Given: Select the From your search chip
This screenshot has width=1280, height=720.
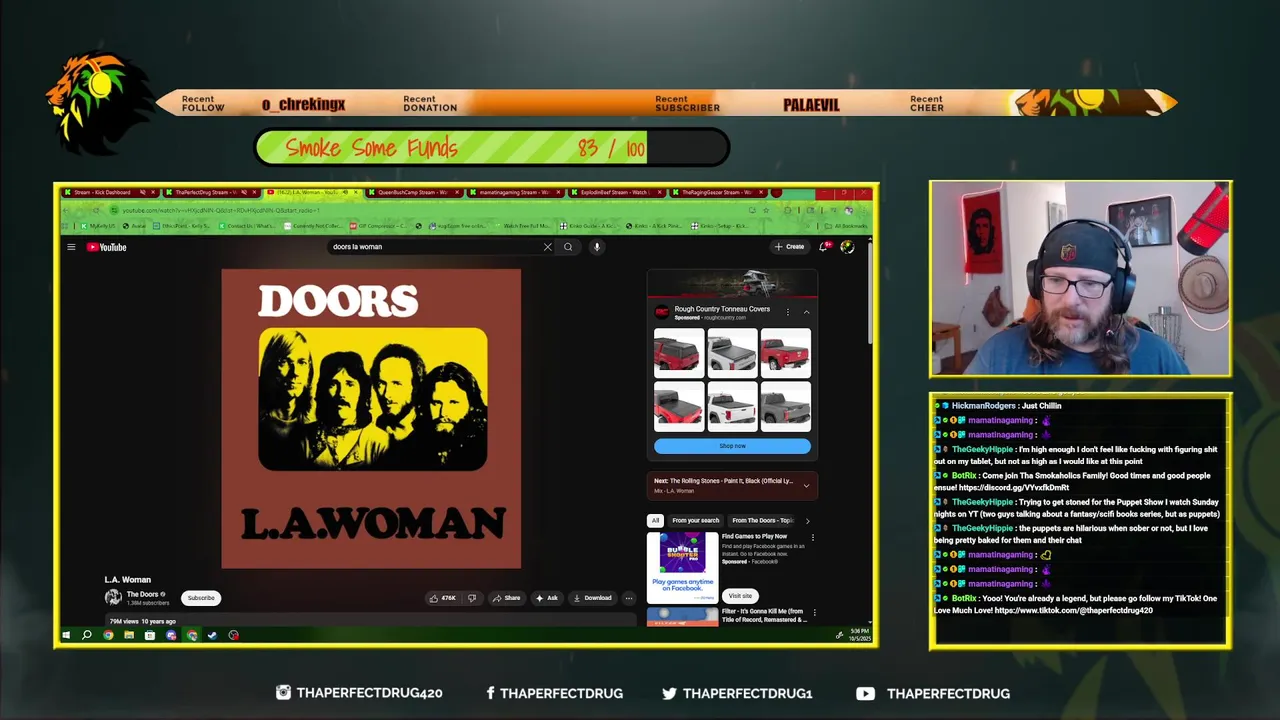Looking at the screenshot, I should point(695,520).
